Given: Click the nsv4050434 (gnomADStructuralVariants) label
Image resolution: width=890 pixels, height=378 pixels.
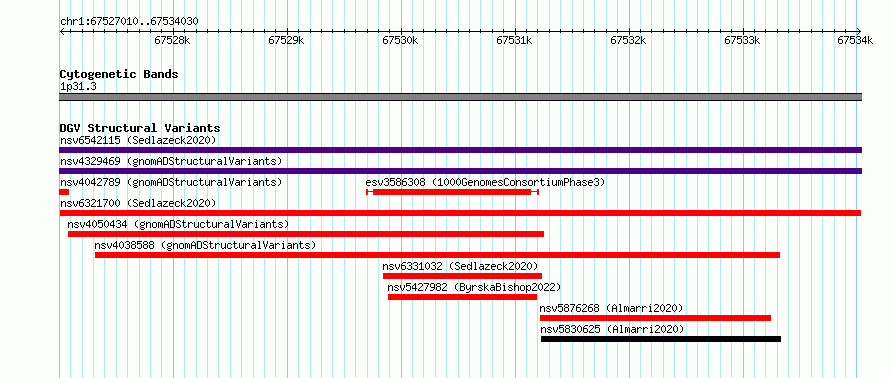Looking at the screenshot, I should pyautogui.click(x=178, y=224).
